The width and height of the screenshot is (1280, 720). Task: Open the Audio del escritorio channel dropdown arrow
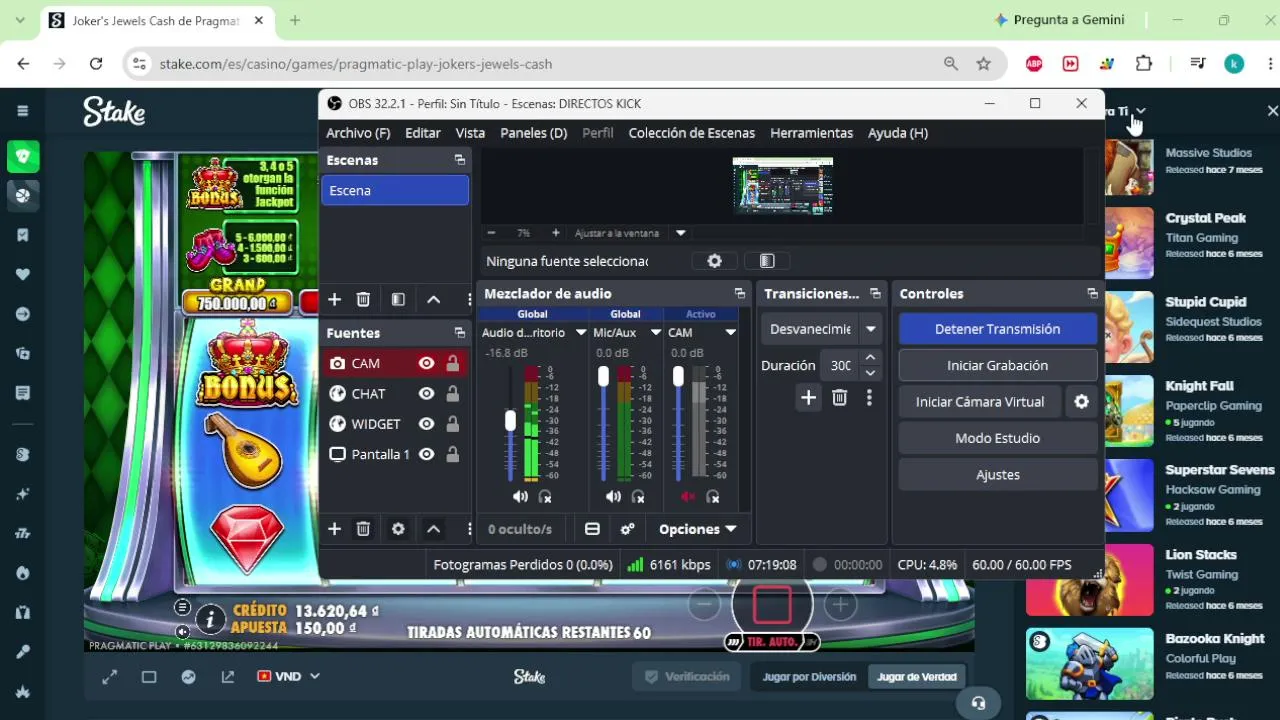point(580,333)
